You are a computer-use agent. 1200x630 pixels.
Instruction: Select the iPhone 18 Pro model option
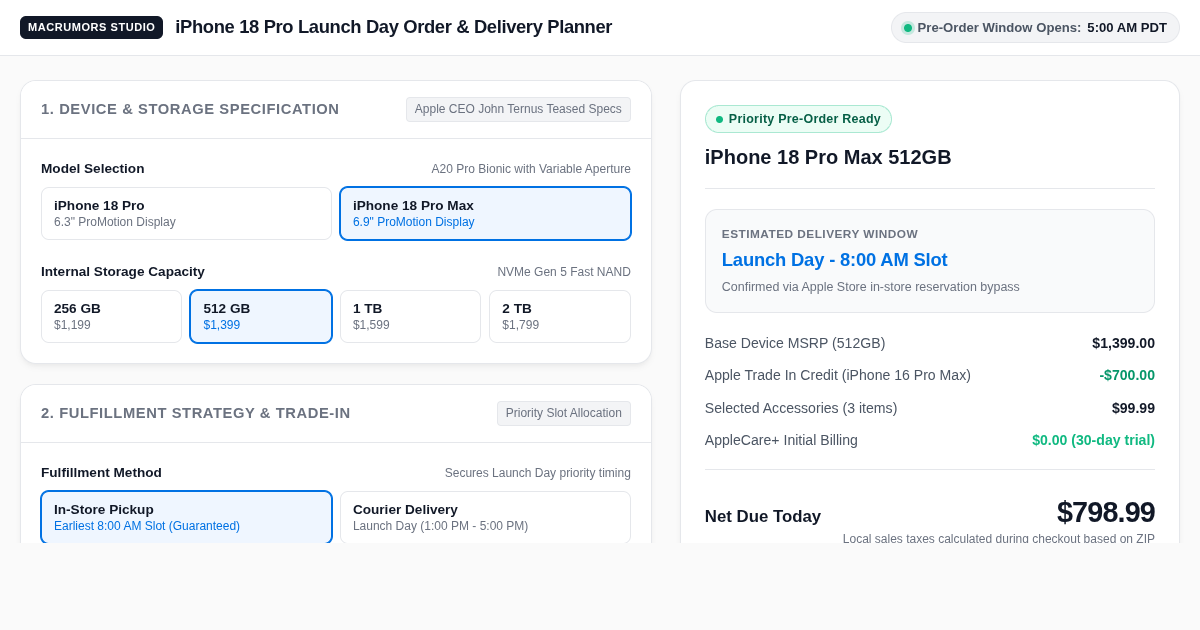point(186,213)
